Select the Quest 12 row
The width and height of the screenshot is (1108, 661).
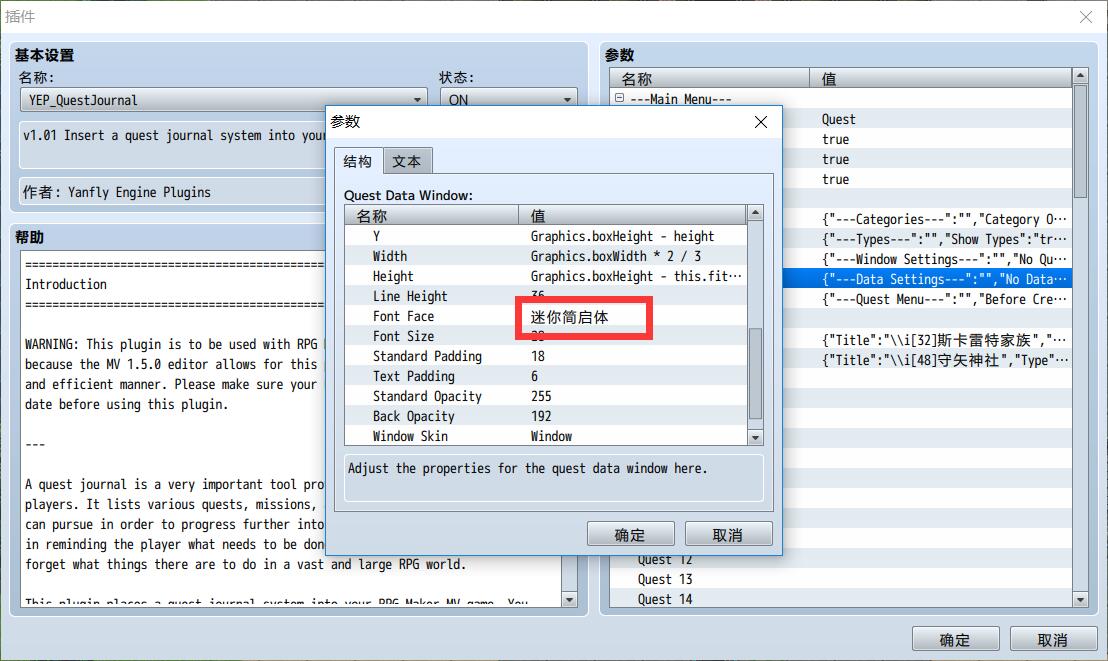pyautogui.click(x=841, y=560)
